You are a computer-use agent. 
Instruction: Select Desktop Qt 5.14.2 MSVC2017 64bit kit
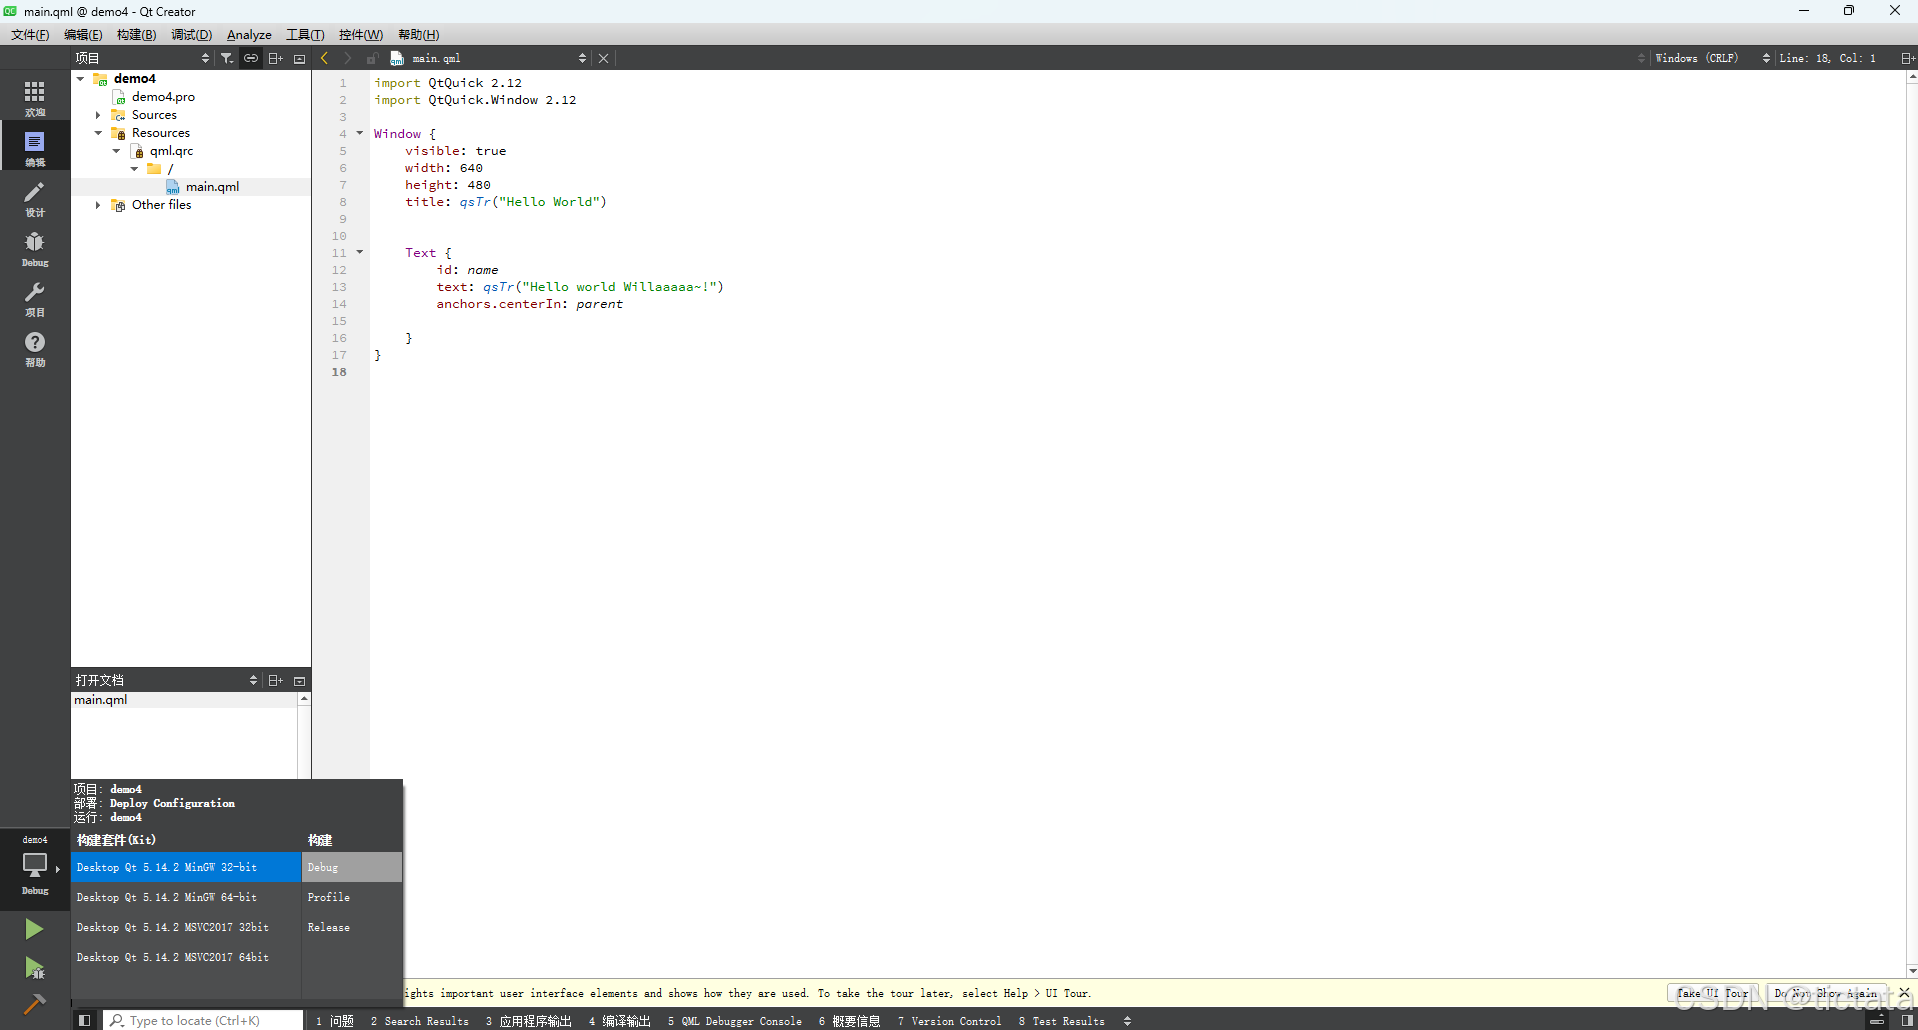tap(186, 957)
